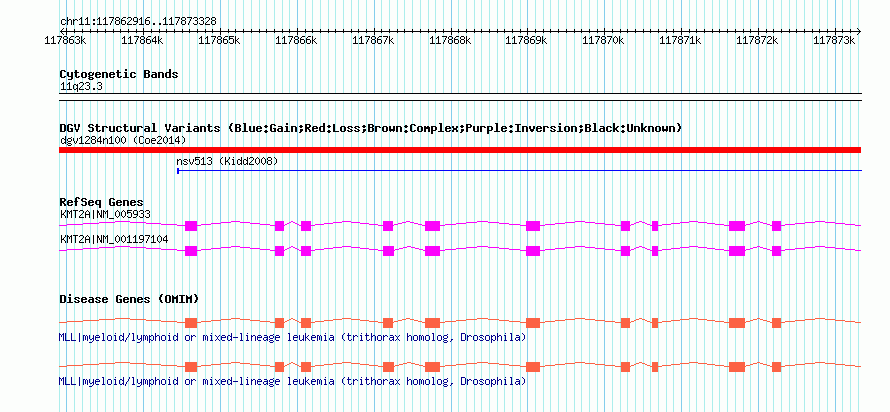Click the dgv1284n100 (Coe2014) variant label
The height and width of the screenshot is (412, 890).
123,140
